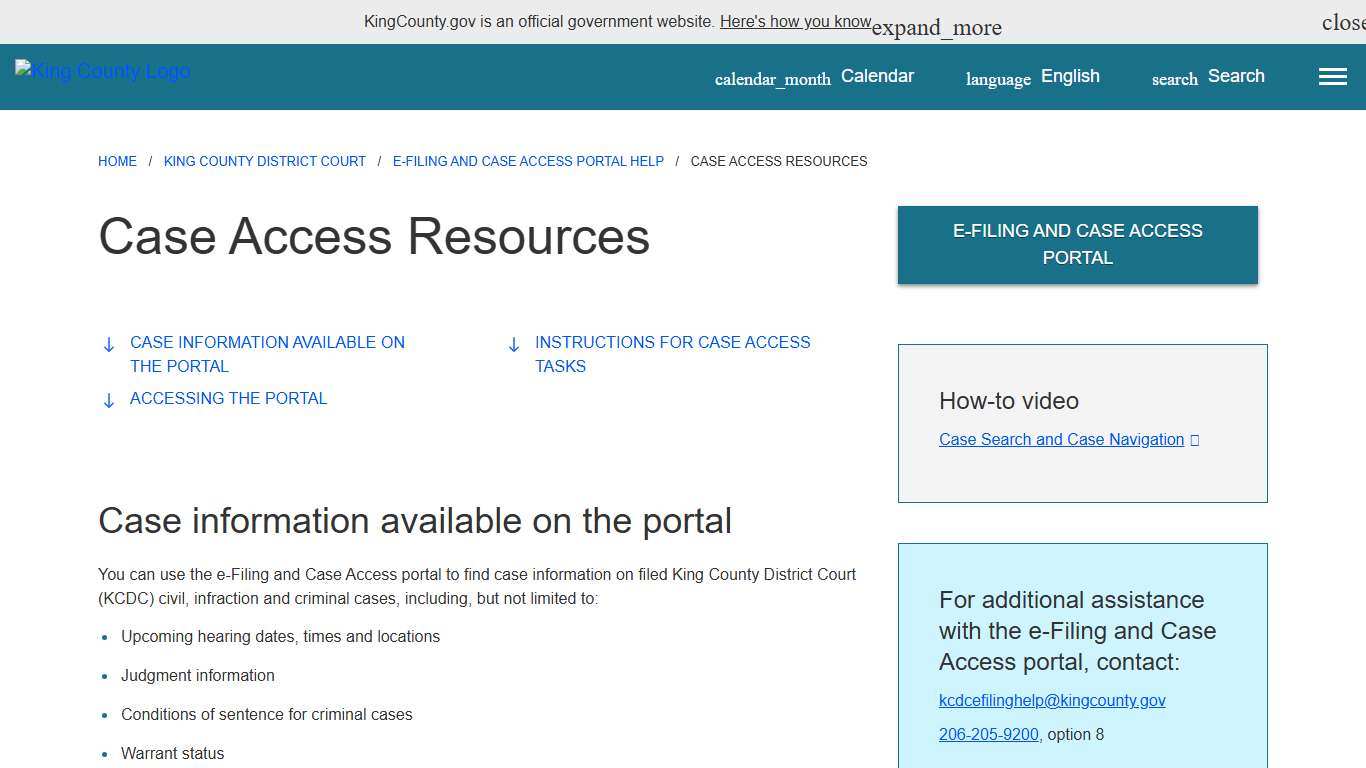Click the E-Filing And Case Access Portal button
Image resolution: width=1366 pixels, height=768 pixels.
coord(1077,244)
